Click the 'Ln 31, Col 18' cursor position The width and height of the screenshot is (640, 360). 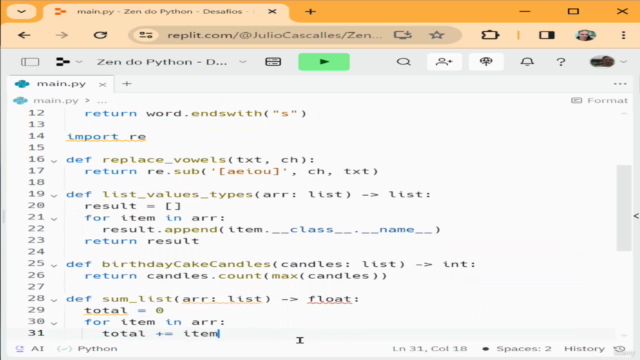(x=429, y=349)
